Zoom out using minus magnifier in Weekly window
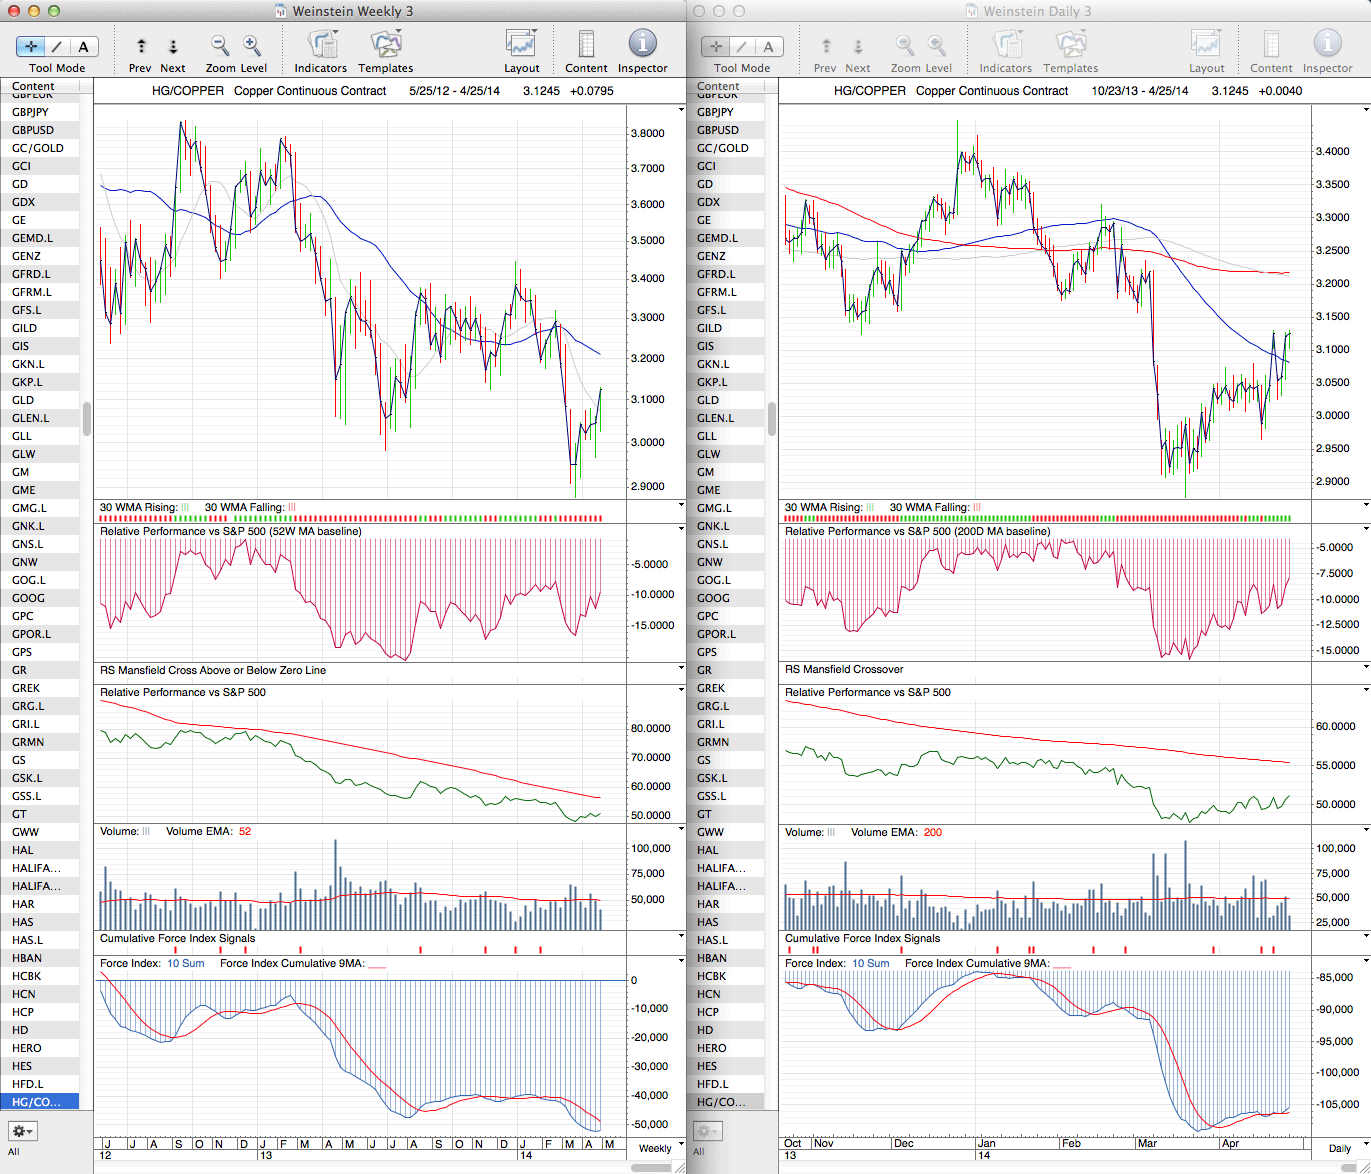Viewport: 1371px width, 1174px height. click(220, 46)
